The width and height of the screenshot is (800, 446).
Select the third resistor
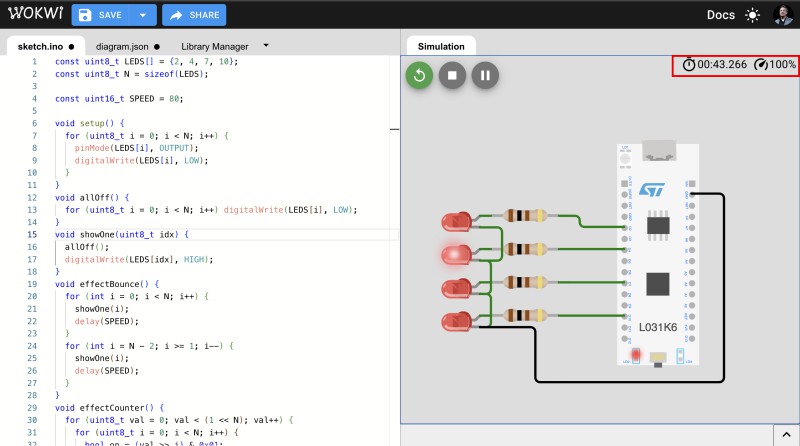[x=526, y=282]
